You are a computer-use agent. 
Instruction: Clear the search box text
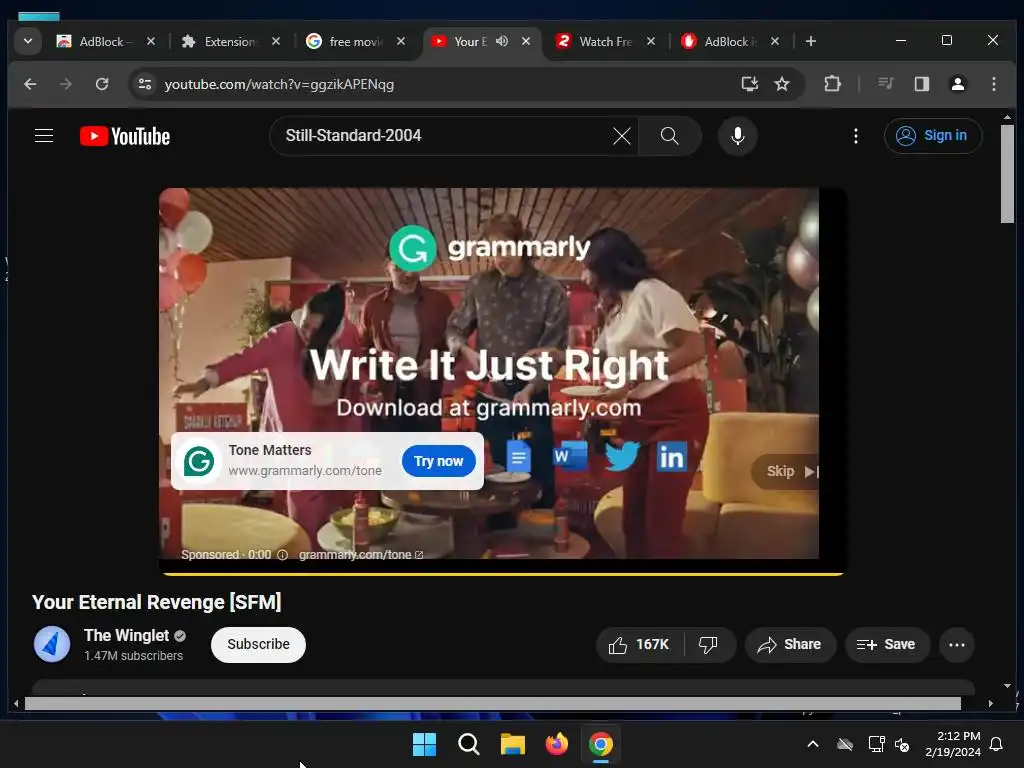coord(622,136)
